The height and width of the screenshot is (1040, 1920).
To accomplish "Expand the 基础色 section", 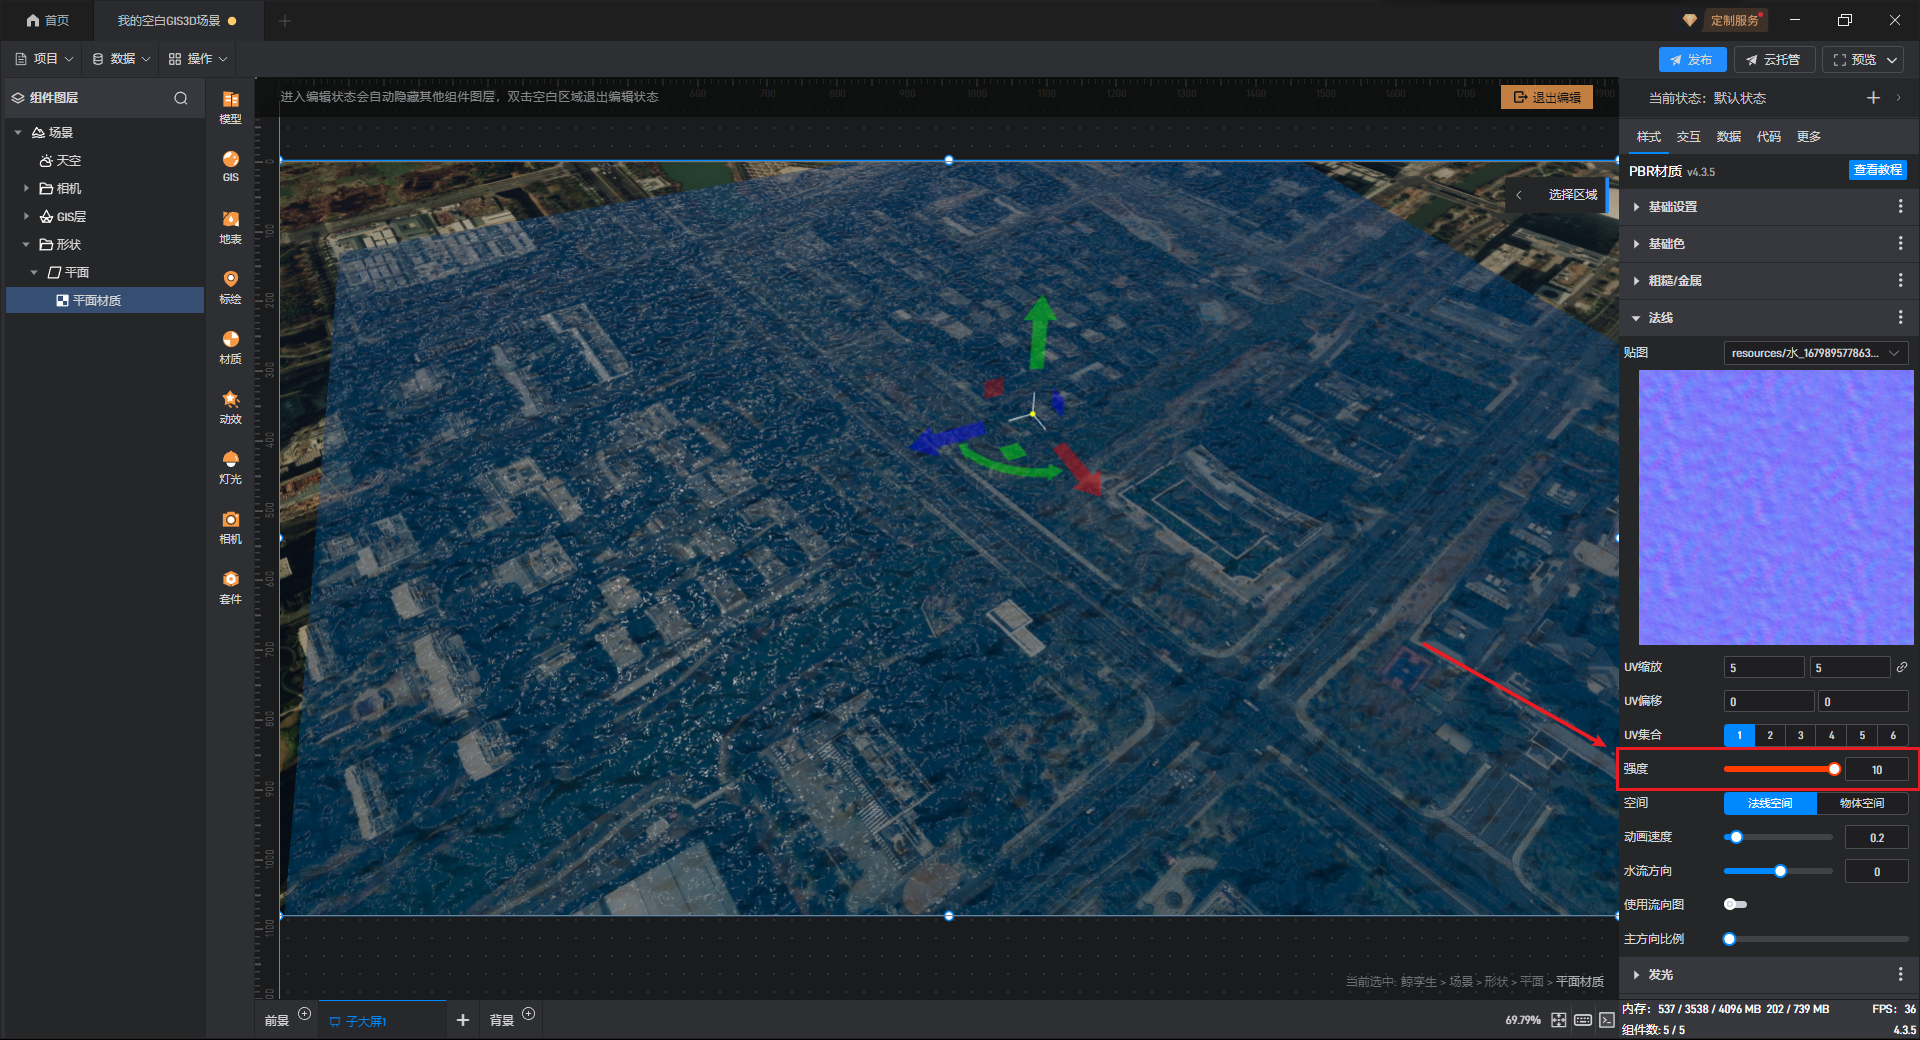I will (x=1666, y=244).
